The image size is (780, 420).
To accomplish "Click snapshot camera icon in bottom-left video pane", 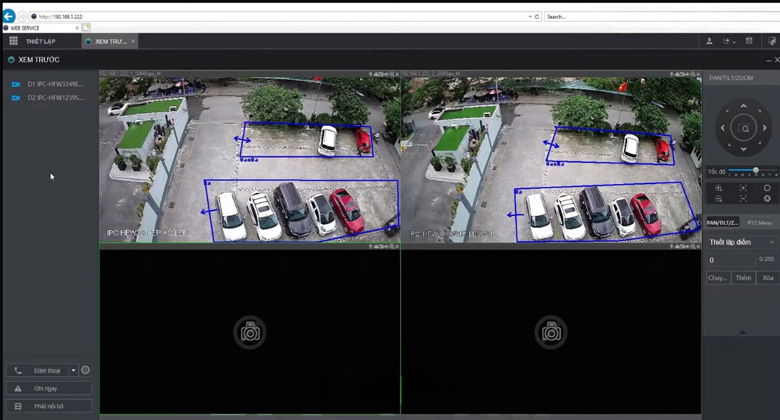I will pos(249,332).
